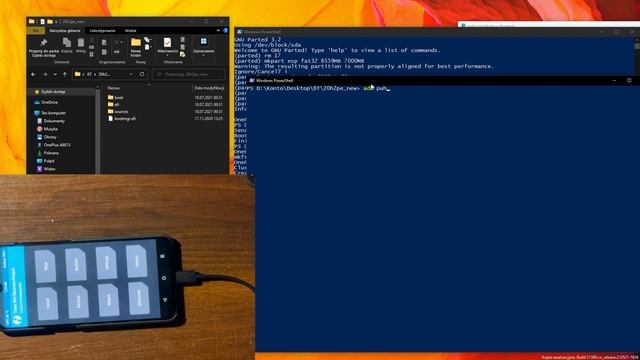Click the rename icon in Organizowanie group
The image size is (640, 360).
click(x=117, y=52)
